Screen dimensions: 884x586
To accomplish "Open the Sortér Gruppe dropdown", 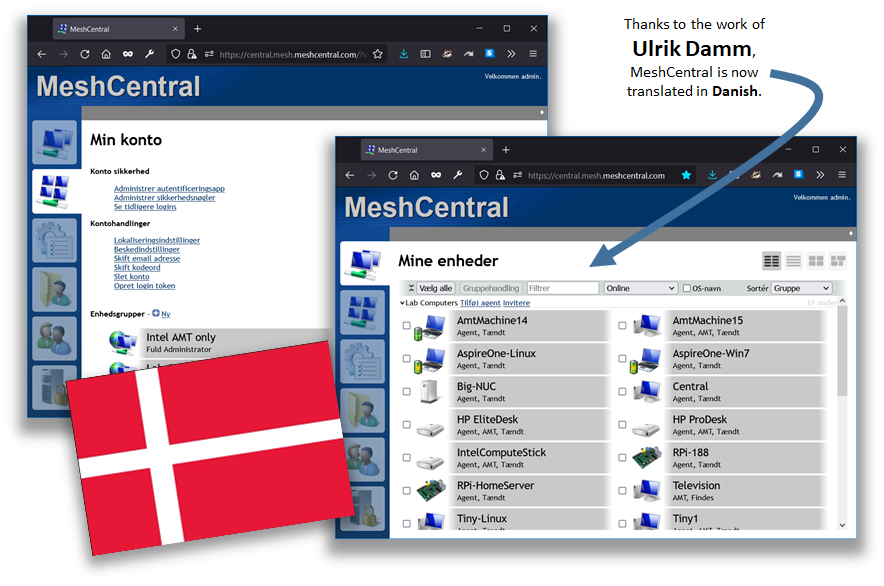I will pos(801,288).
